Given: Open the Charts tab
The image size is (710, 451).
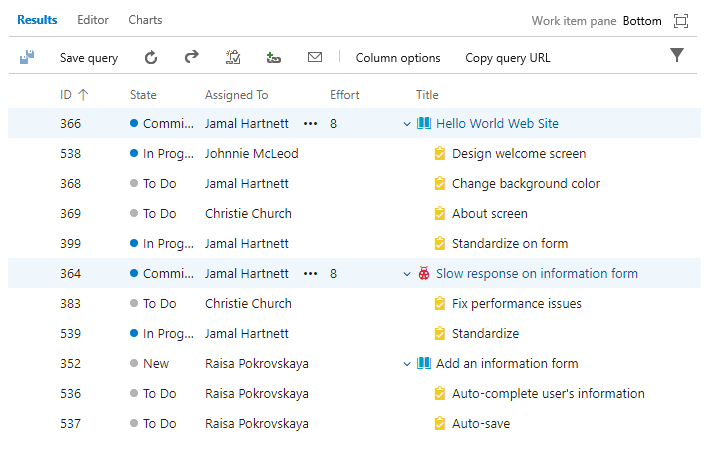Looking at the screenshot, I should point(145,20).
